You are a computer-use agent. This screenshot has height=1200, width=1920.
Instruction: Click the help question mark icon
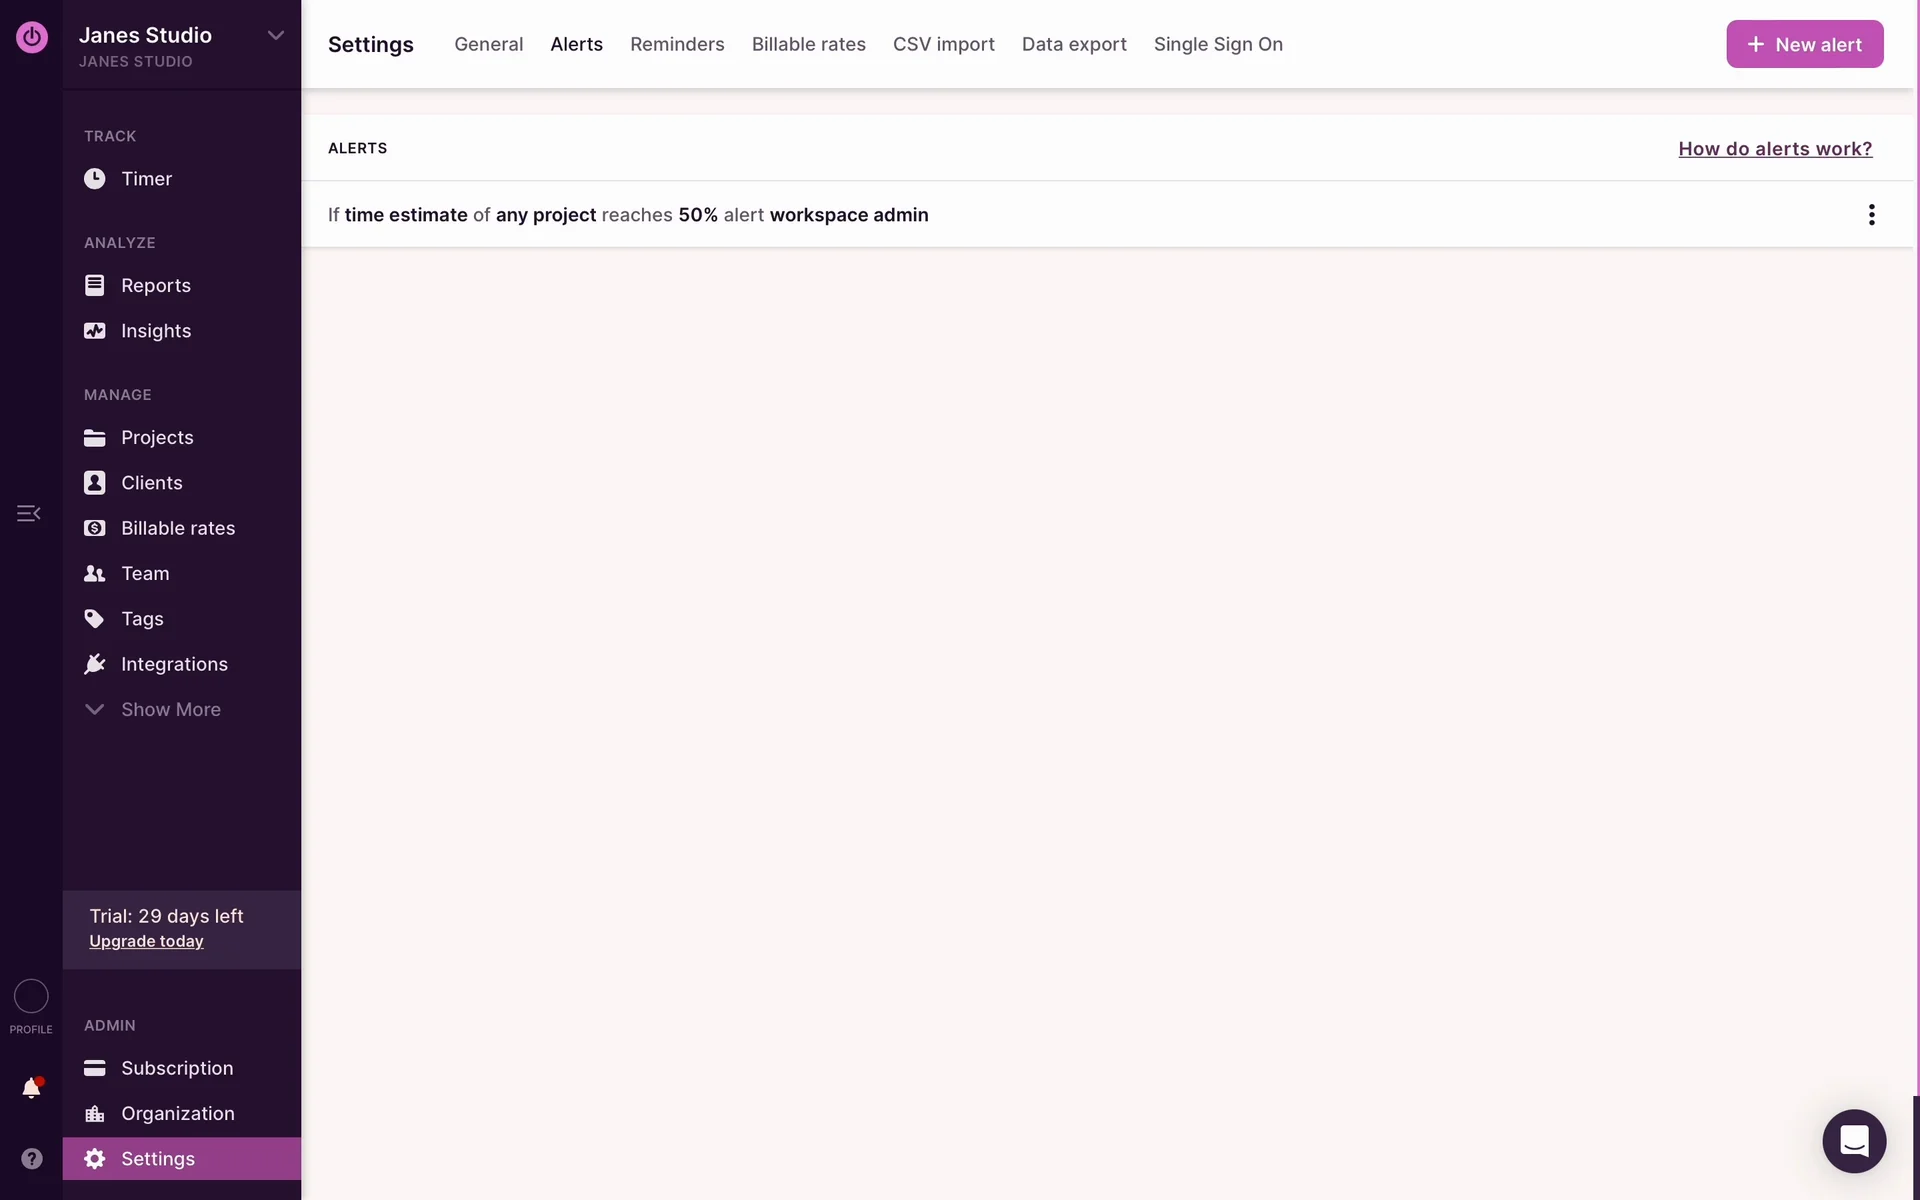click(31, 1158)
